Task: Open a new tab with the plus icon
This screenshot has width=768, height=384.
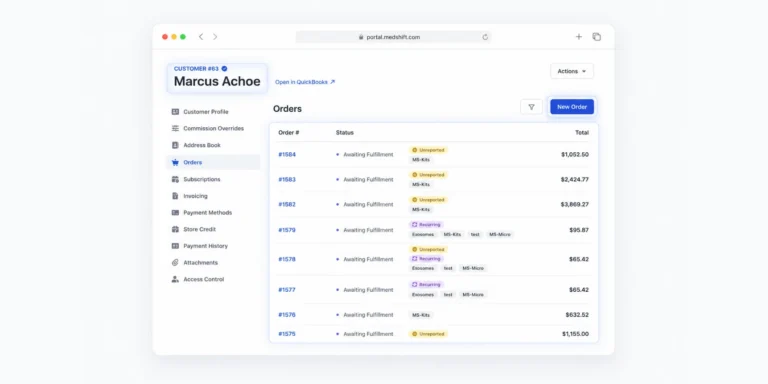Action: [x=578, y=37]
